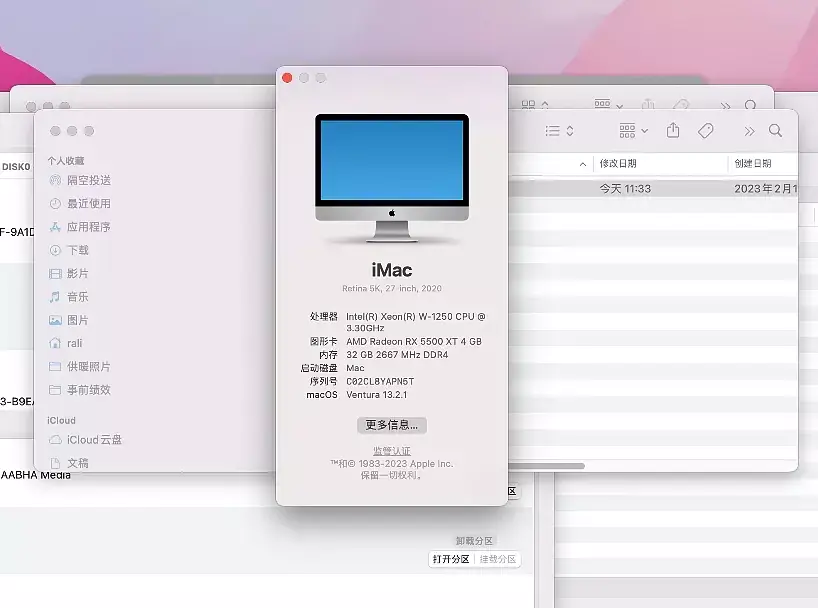Open 隔空投送 in the Finder sidebar
818x608 pixels.
pyautogui.click(x=80, y=181)
